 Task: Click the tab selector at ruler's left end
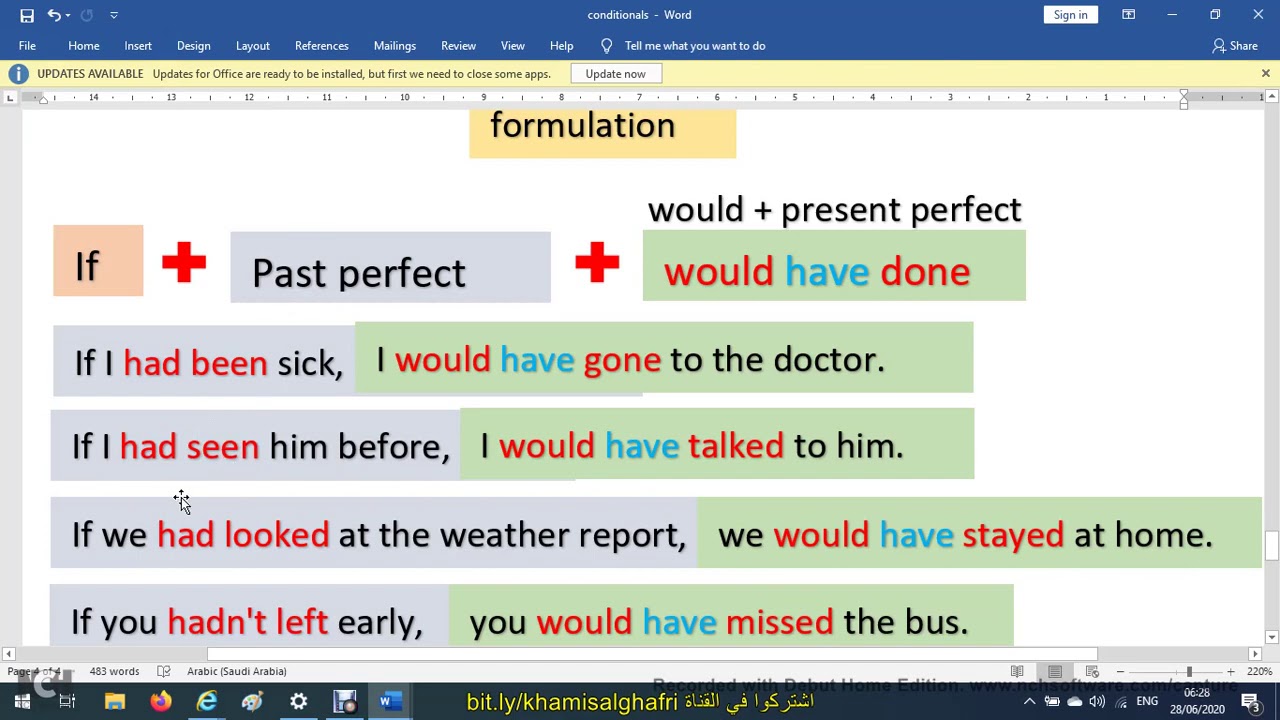[x=10, y=97]
